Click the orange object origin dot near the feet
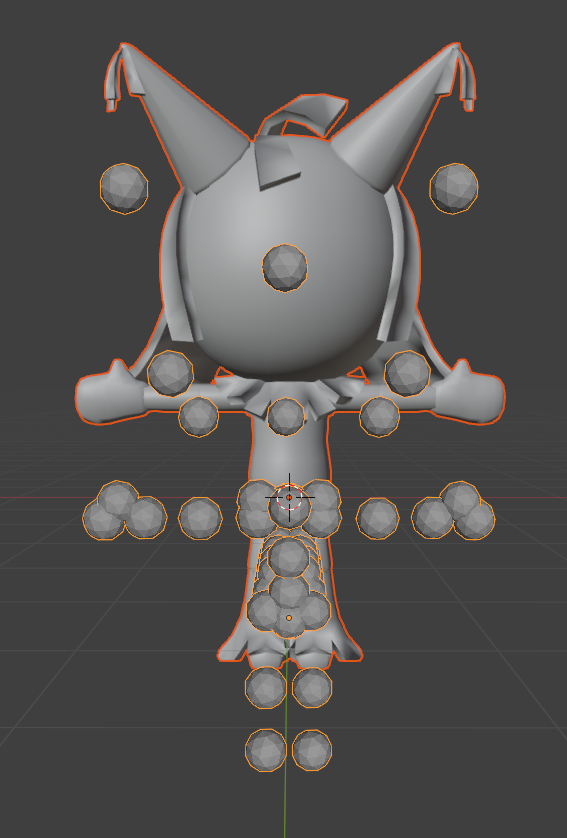Screen dimensions: 567x838 click(289, 618)
